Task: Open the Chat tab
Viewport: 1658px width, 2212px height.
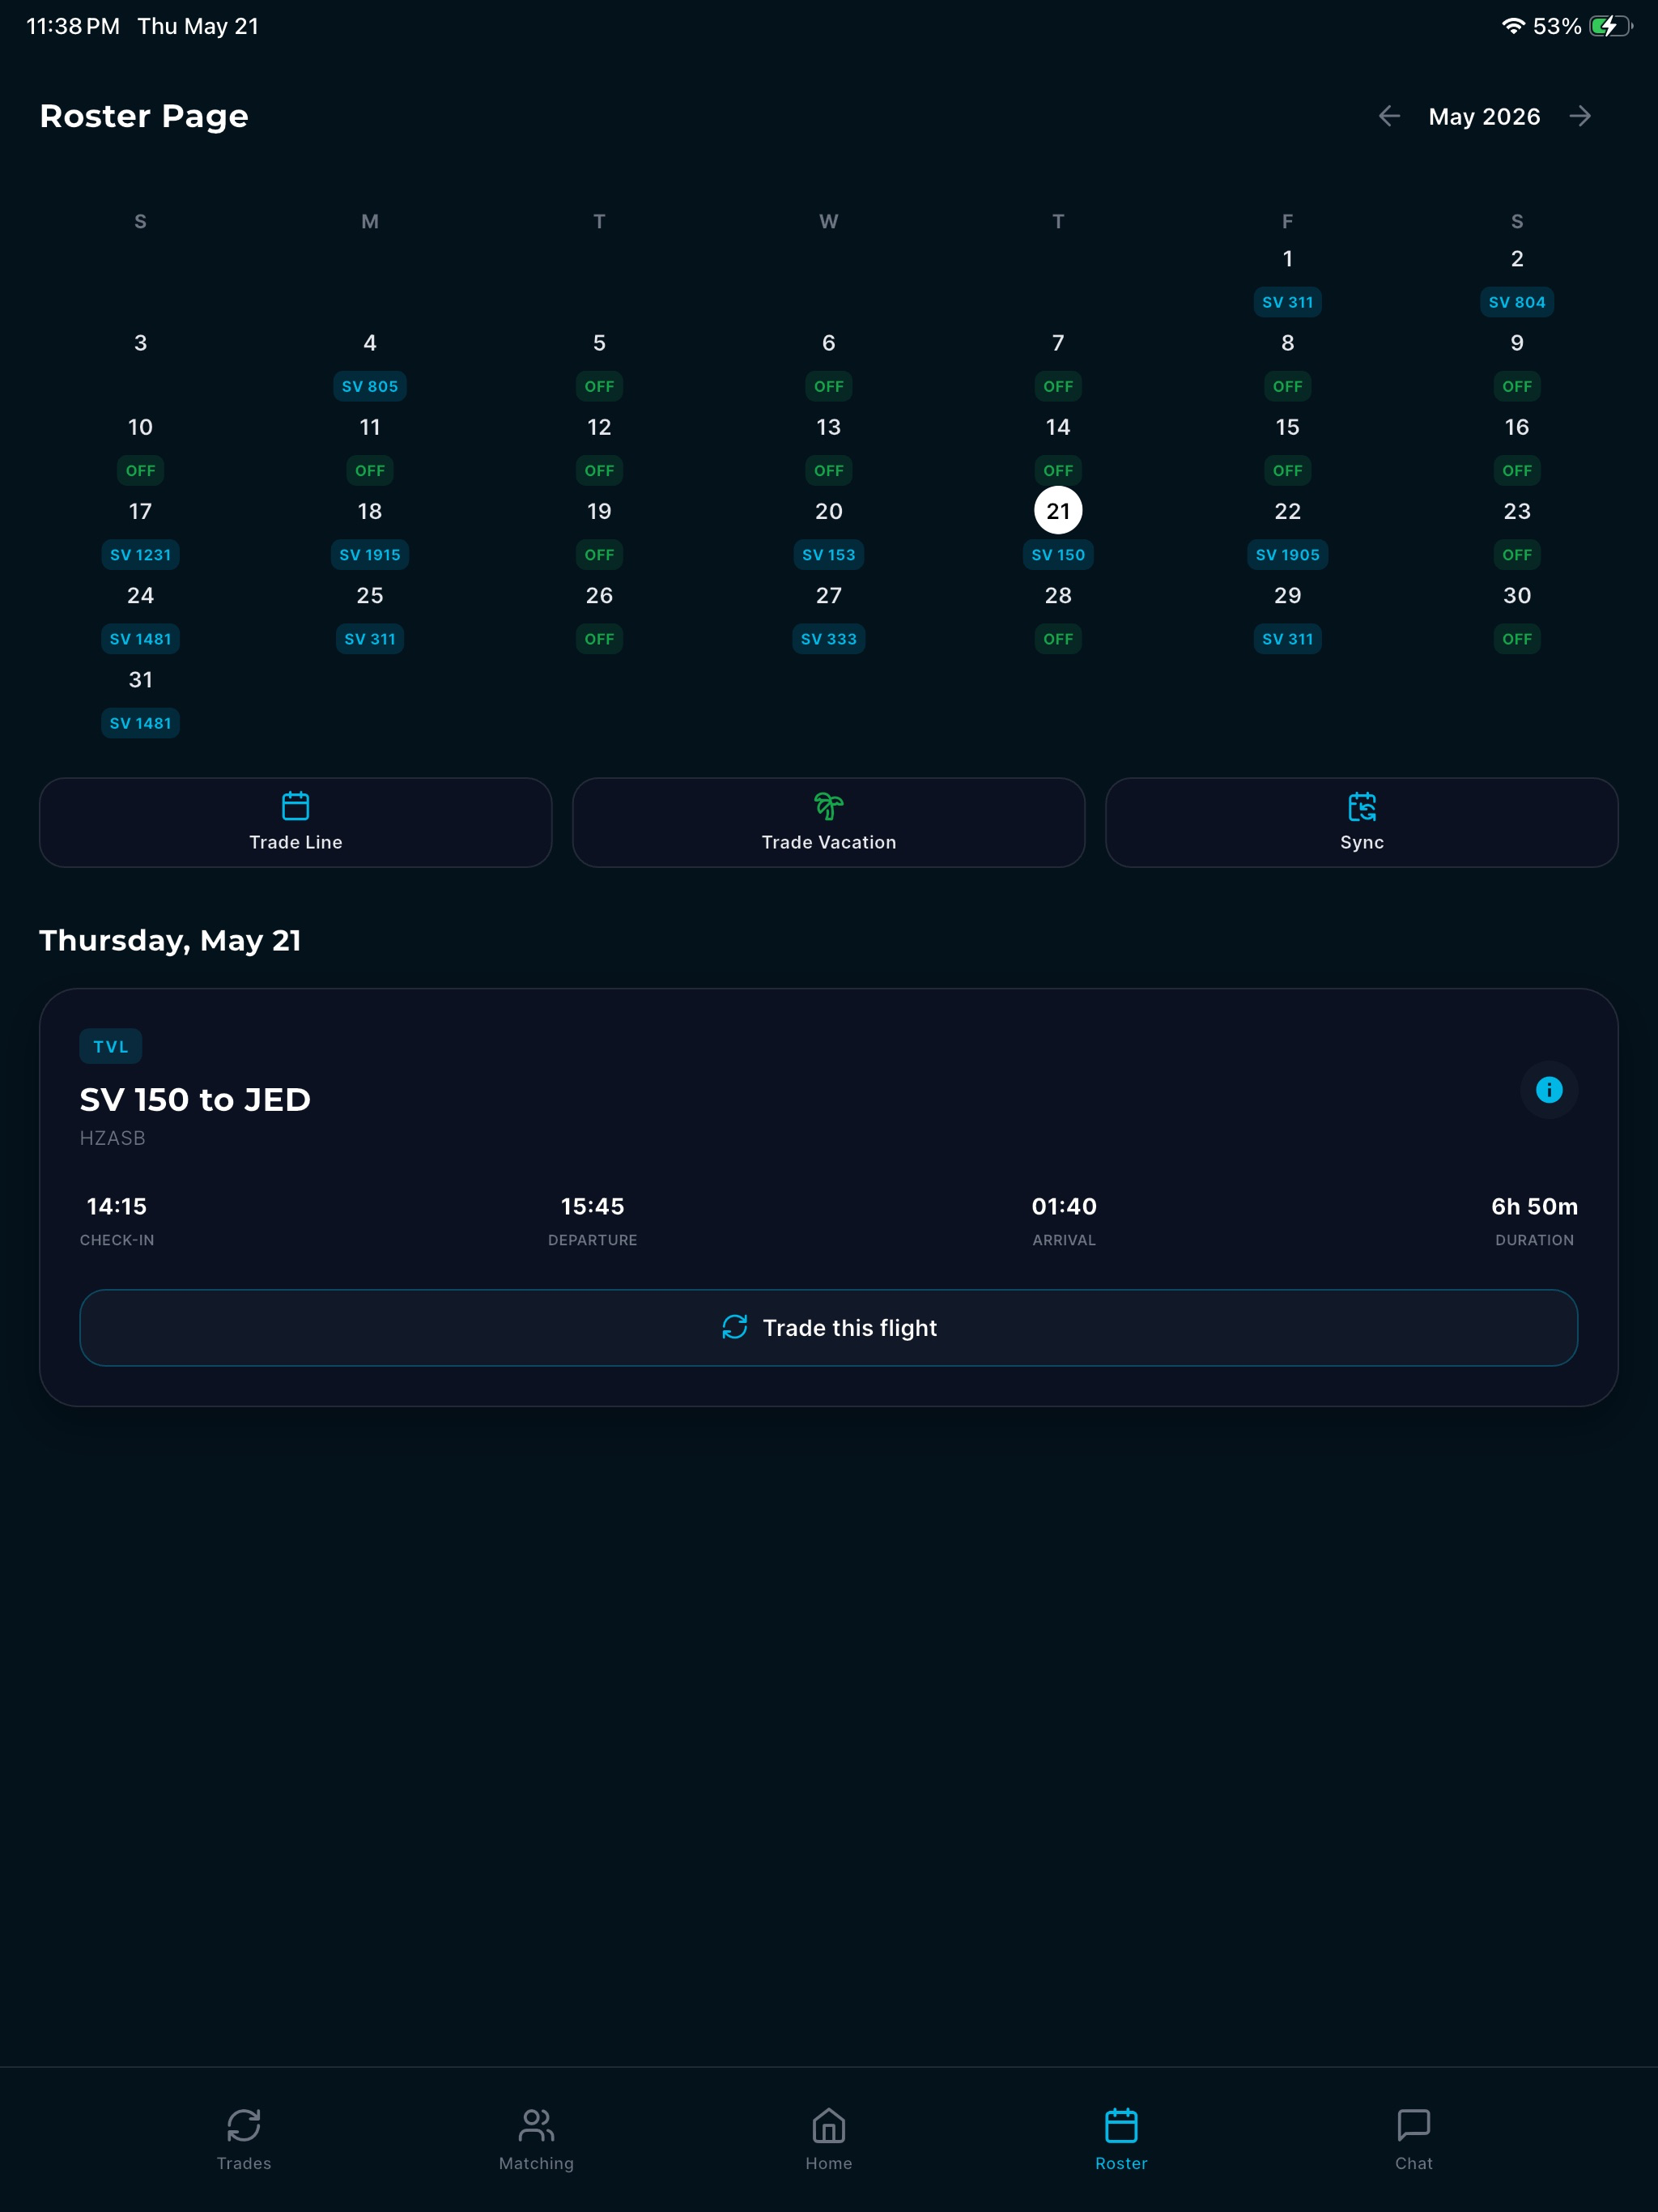Action: tap(1414, 2140)
